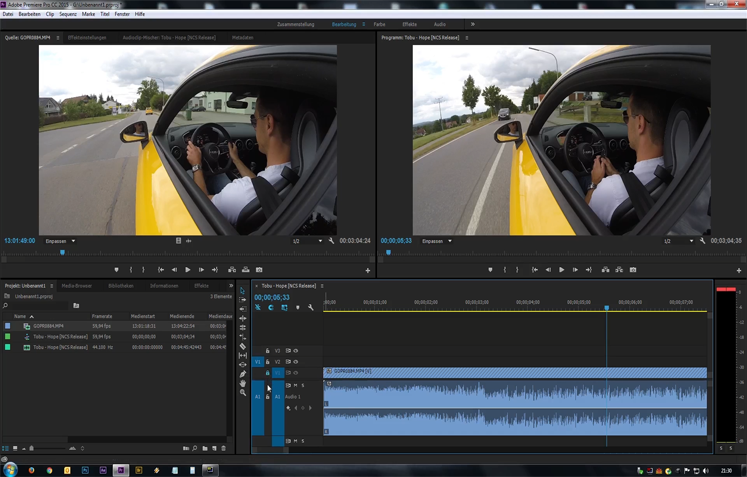This screenshot has height=477, width=747.
Task: Toggle sync lock on V2 track
Action: 288,362
